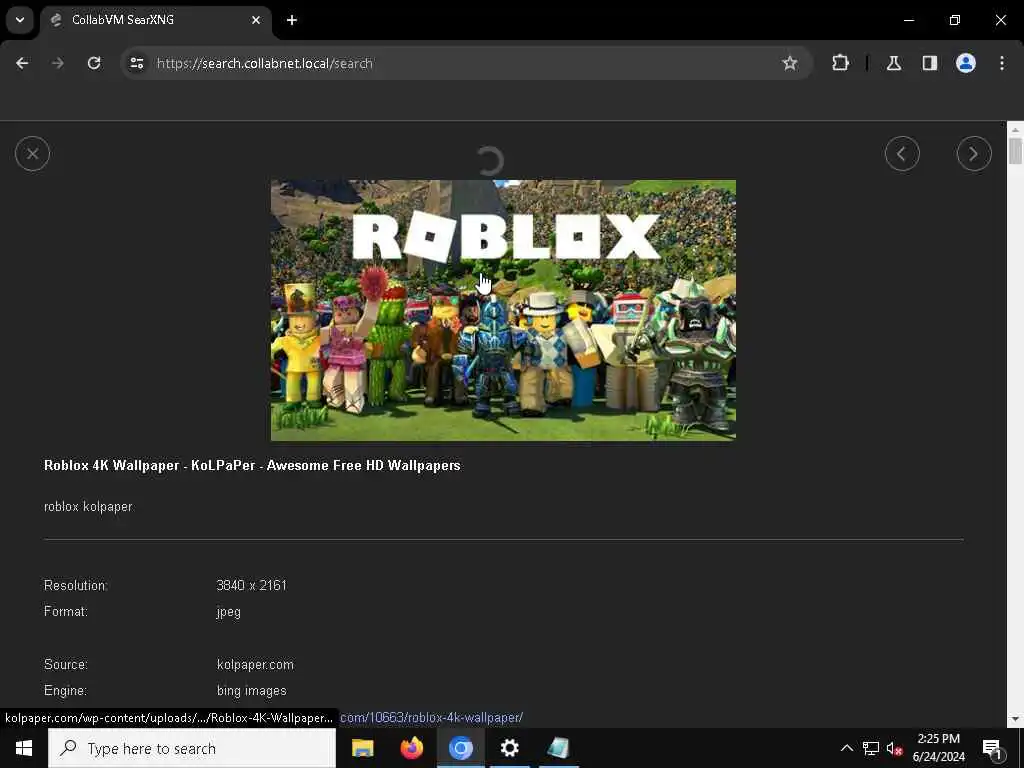The height and width of the screenshot is (768, 1024).
Task: Click the format value jpeg
Action: point(229,612)
